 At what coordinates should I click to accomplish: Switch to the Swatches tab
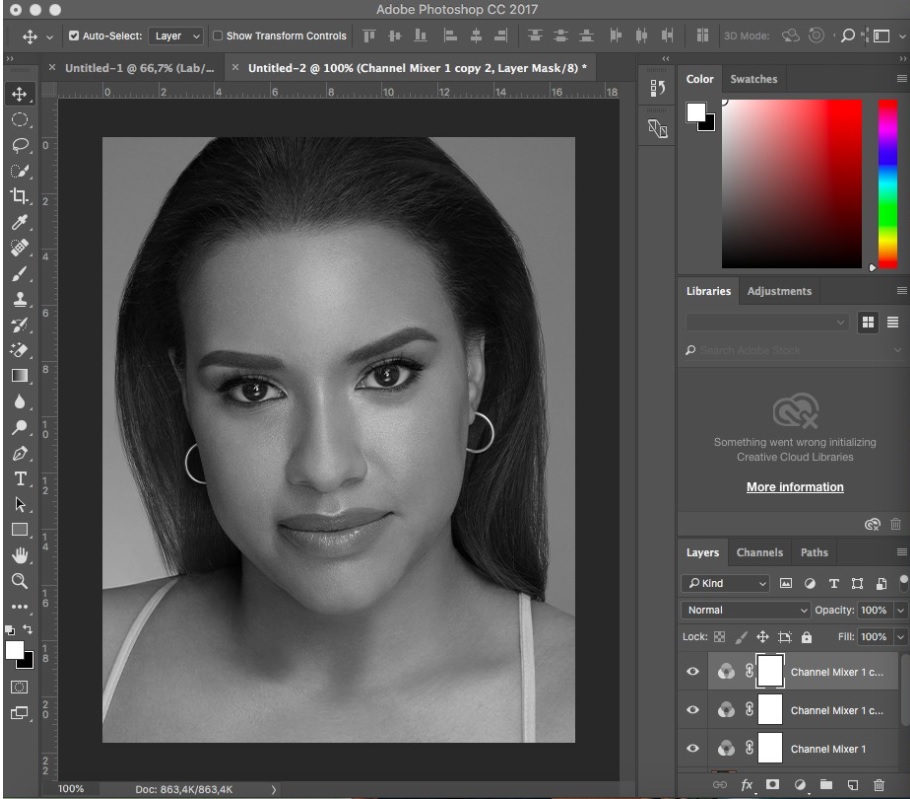pos(753,79)
